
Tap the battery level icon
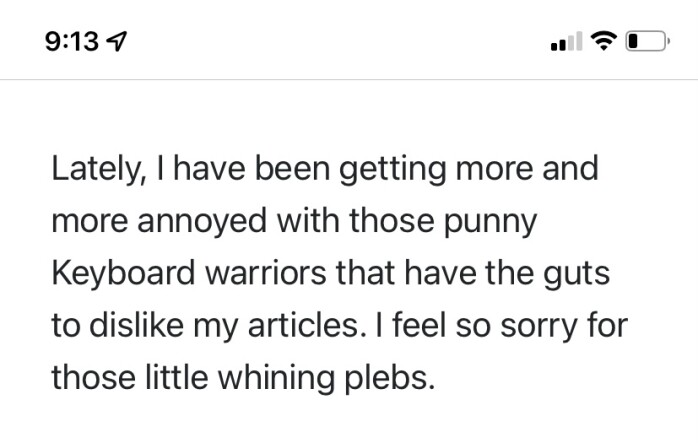648,41
